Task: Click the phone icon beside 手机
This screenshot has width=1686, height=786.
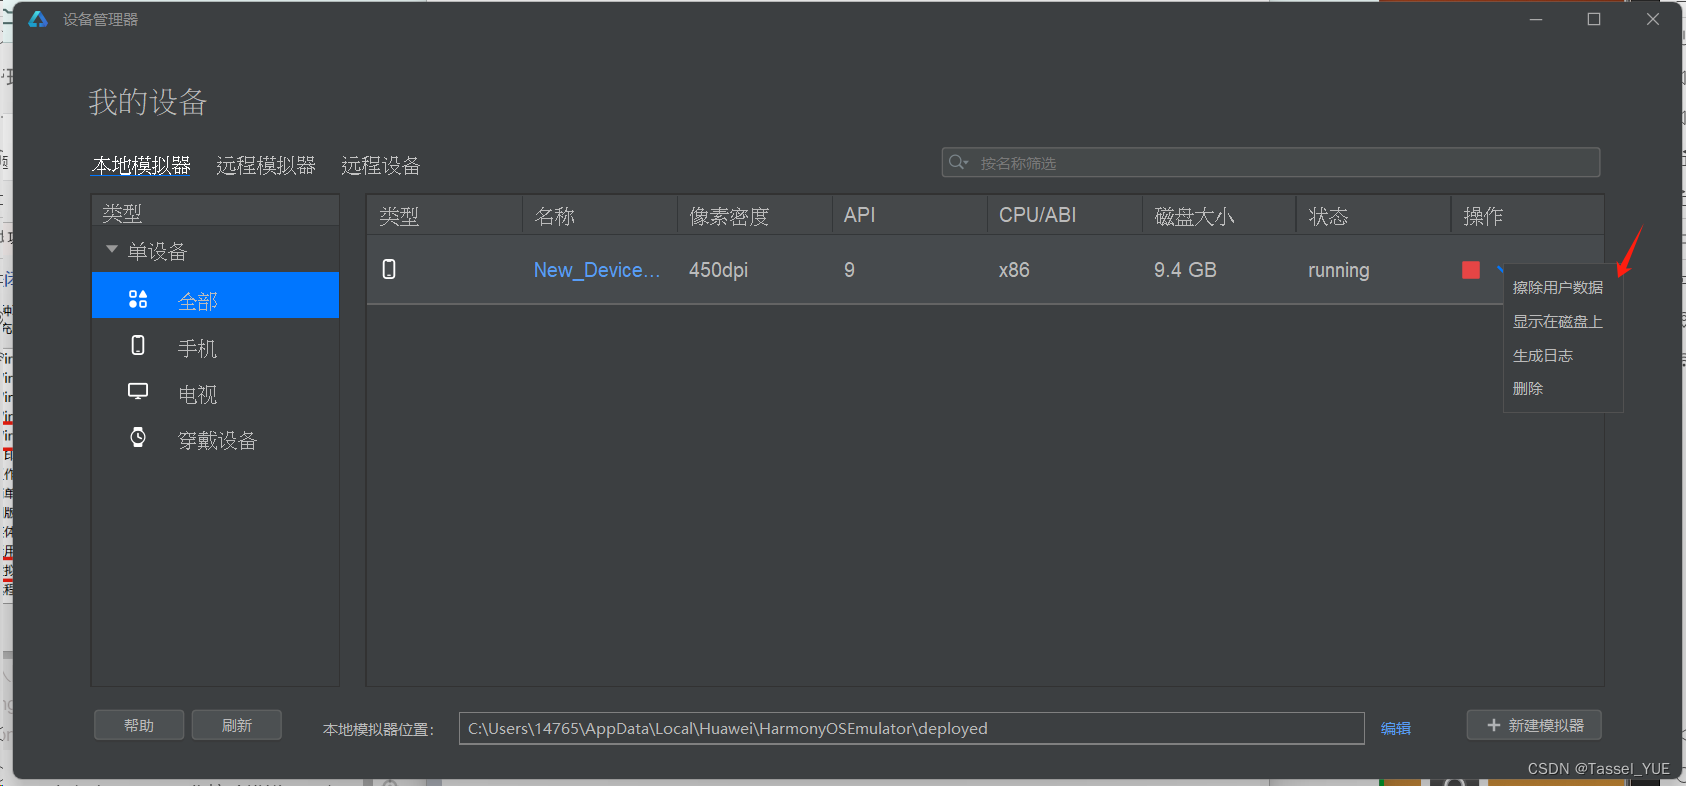Action: (x=138, y=345)
